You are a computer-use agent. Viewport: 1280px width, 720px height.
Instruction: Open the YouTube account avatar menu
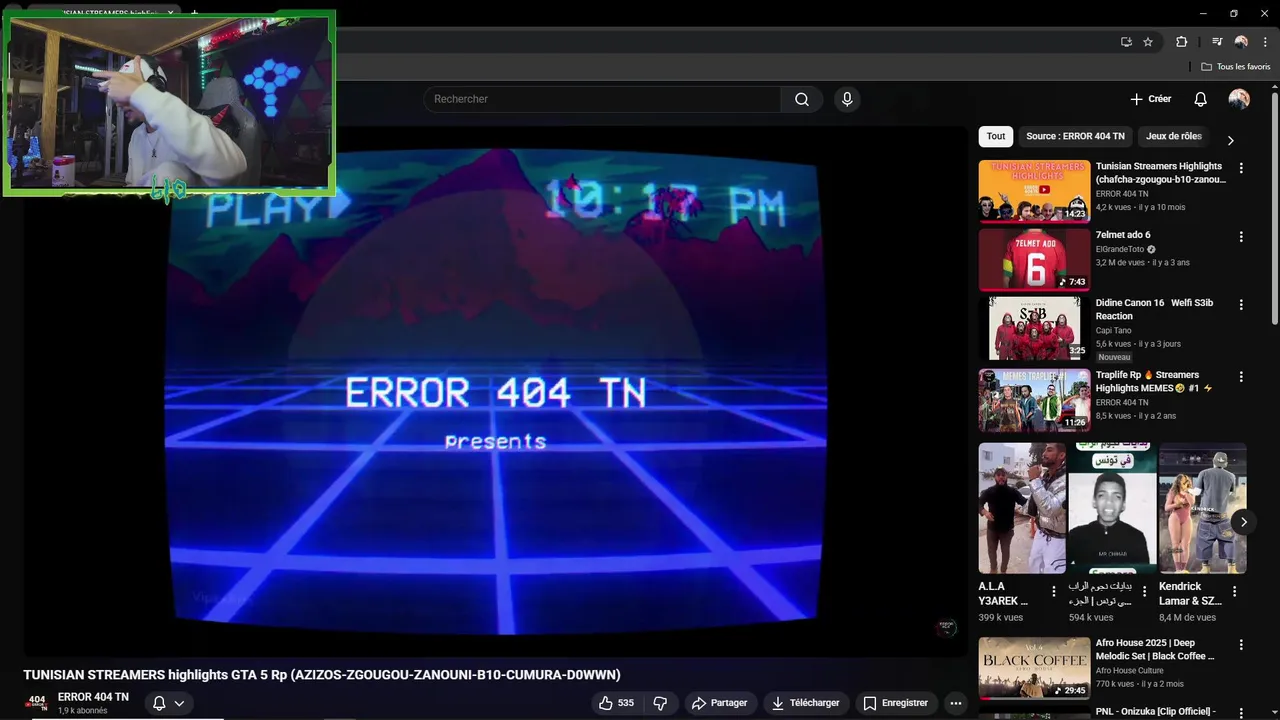coord(1239,99)
